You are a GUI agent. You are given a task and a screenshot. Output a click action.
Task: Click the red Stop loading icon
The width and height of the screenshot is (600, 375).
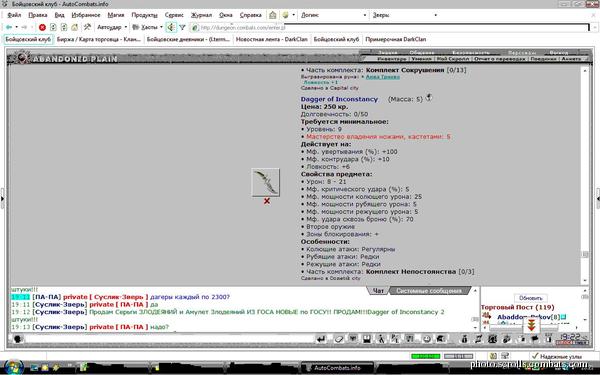point(42,27)
